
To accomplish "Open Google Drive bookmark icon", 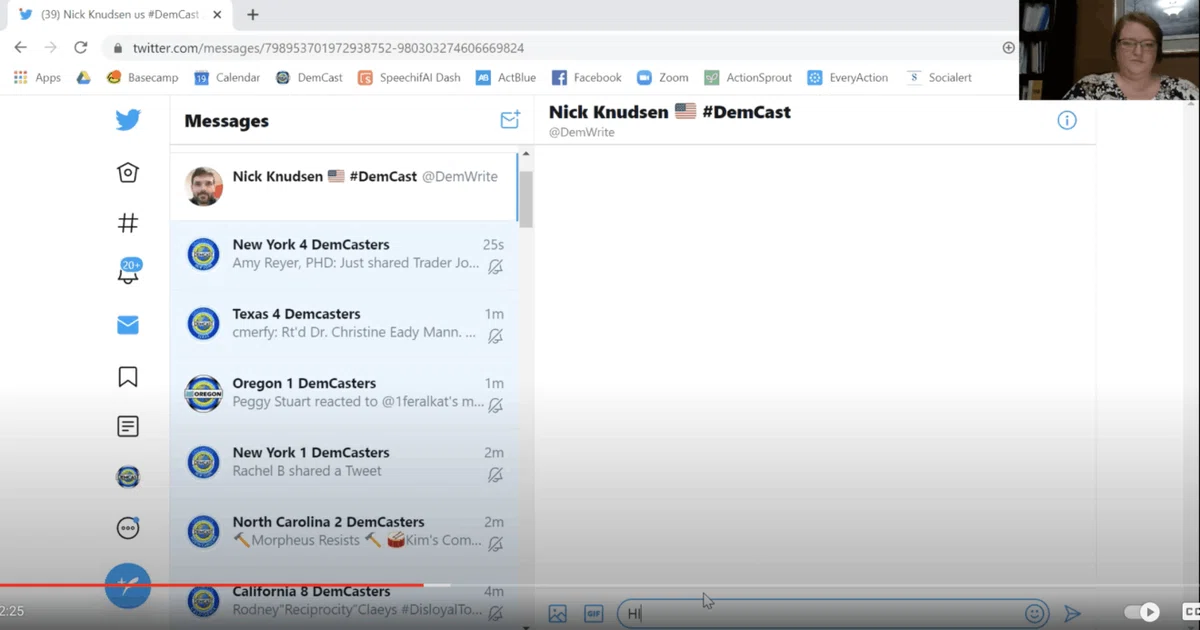I will coord(84,77).
